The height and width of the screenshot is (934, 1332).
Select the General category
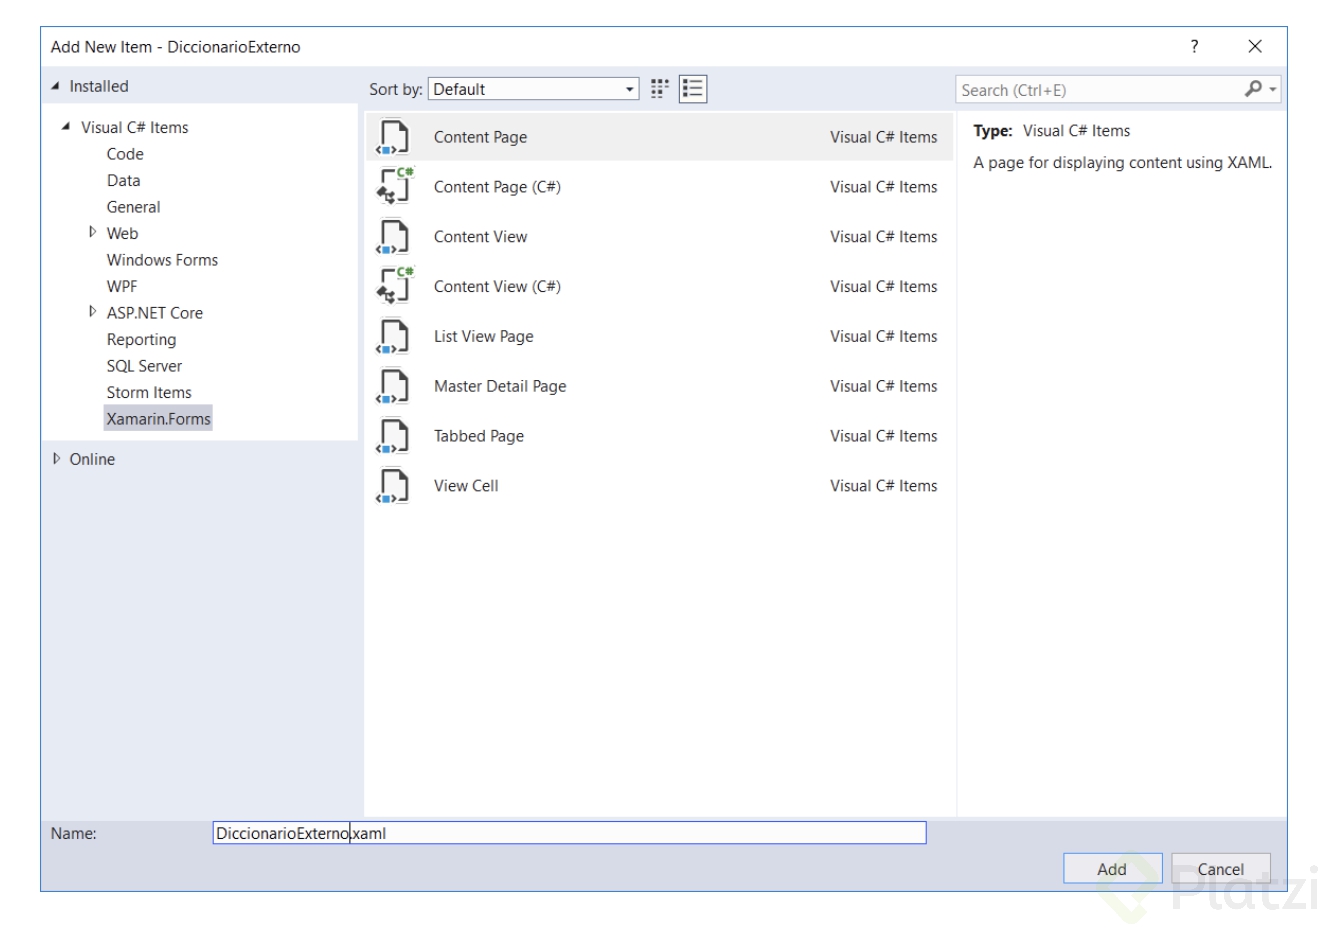click(133, 207)
